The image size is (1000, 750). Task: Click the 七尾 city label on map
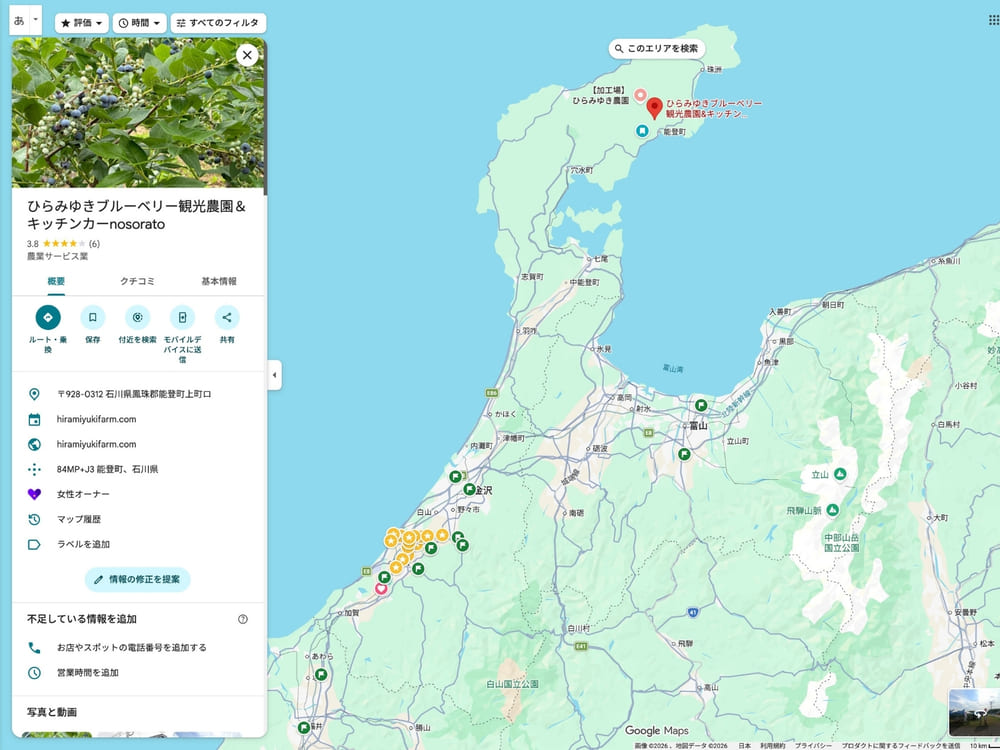600,259
